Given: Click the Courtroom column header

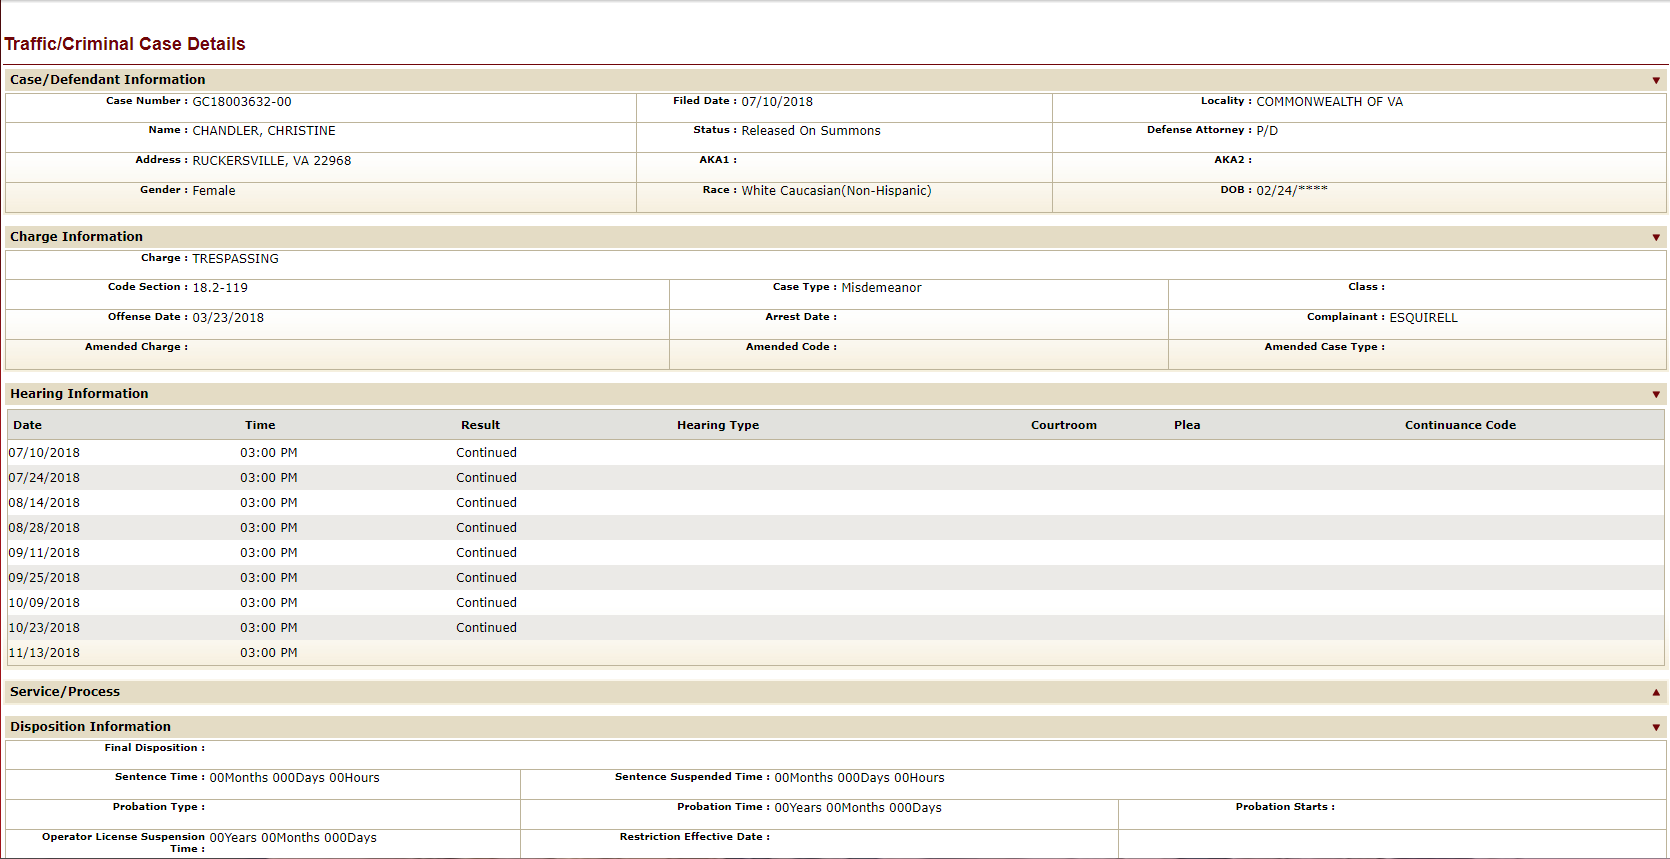Looking at the screenshot, I should coord(1064,425).
